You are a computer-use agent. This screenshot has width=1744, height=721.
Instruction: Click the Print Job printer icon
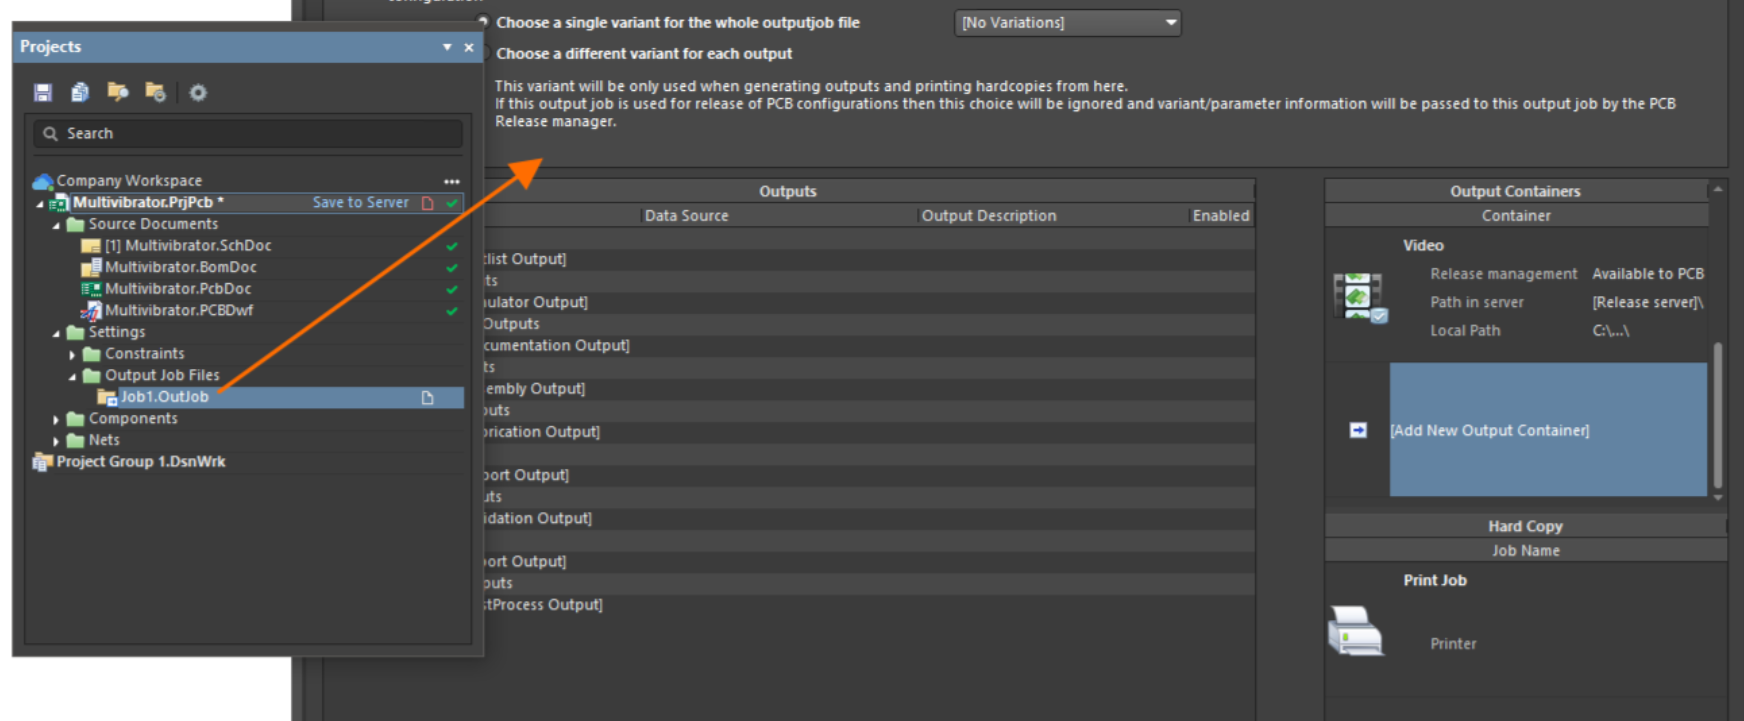pos(1355,631)
